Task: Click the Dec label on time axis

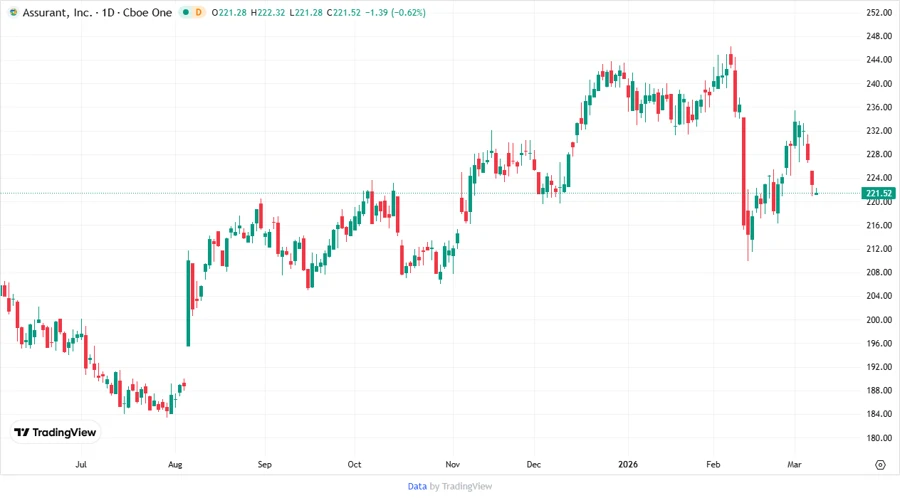Action: 534,464
